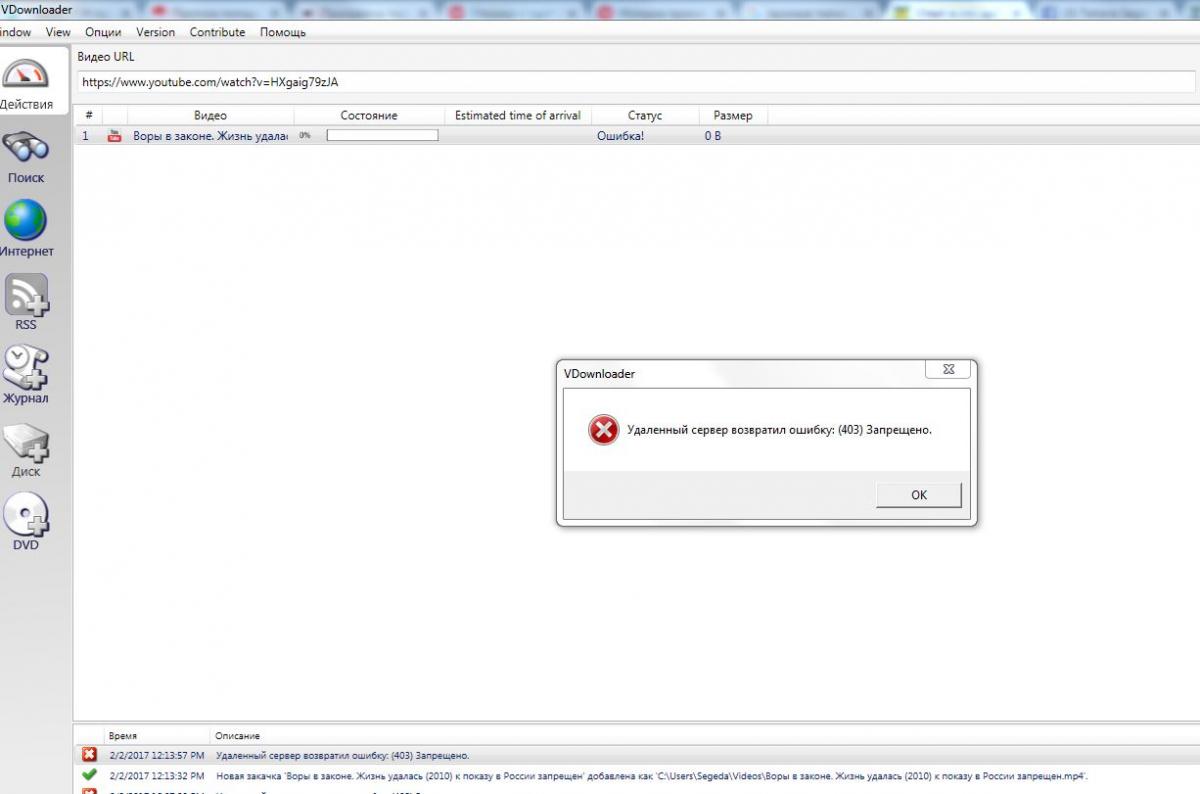This screenshot has width=1200, height=794.
Task: Open the Опции menu
Action: 103,32
